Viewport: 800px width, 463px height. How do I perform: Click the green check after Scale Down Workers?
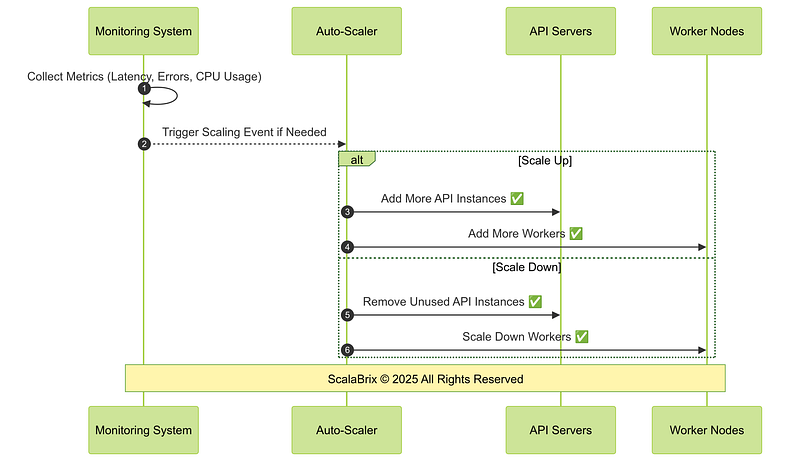click(582, 337)
